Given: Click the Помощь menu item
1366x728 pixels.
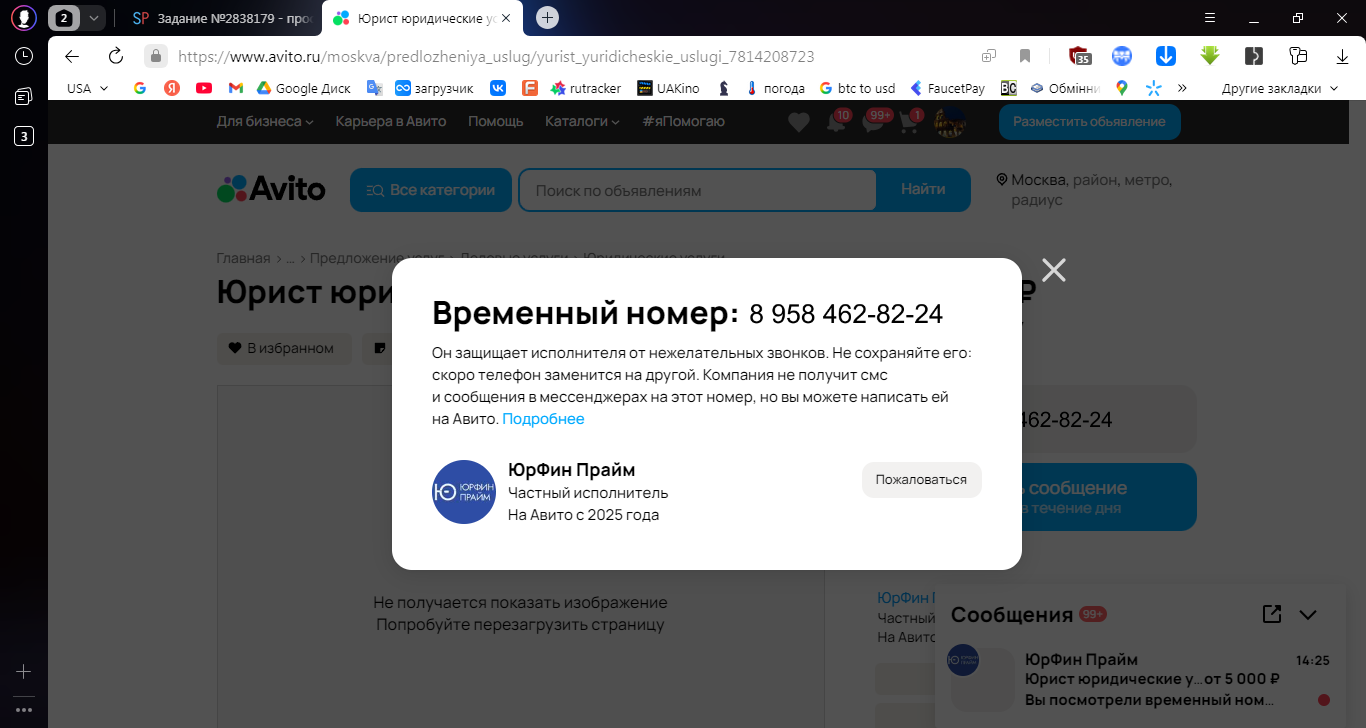Looking at the screenshot, I should 496,121.
